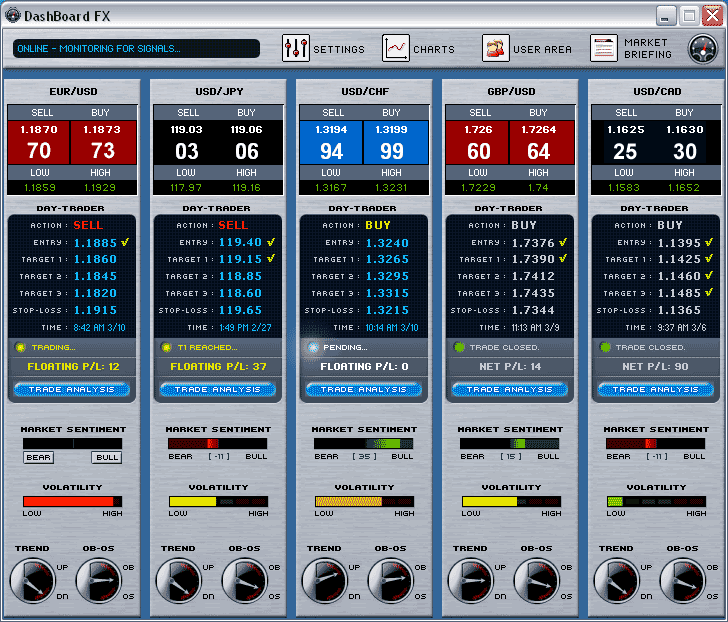
Task: Click the GBP/USD sentiment value '[ 15 ]'
Action: click(x=511, y=456)
